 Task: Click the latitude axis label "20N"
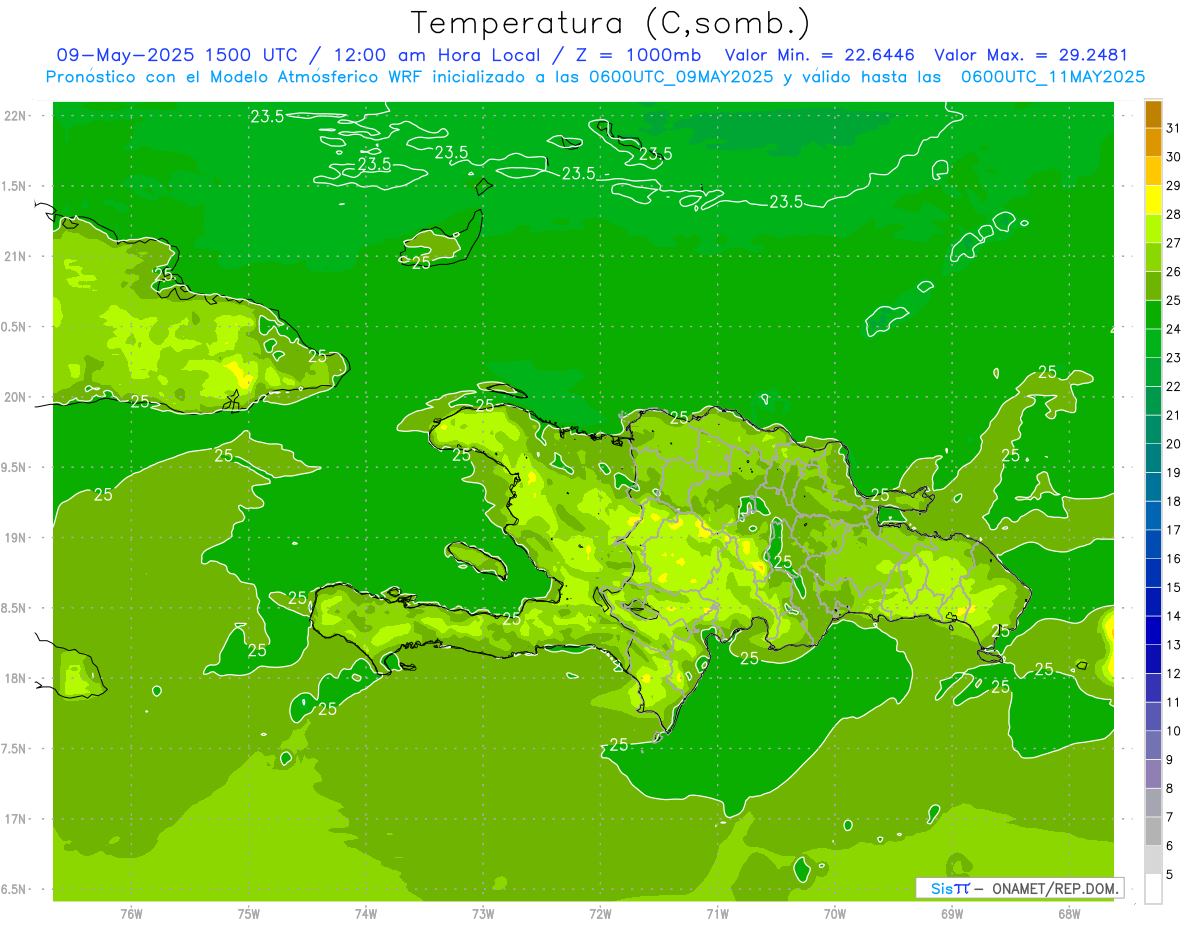tap(16, 397)
